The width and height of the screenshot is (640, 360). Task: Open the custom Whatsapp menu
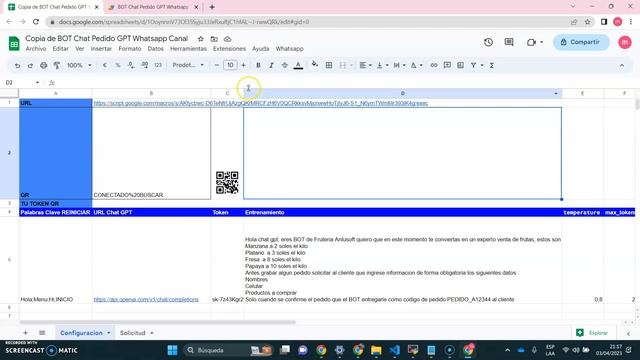pyautogui.click(x=289, y=49)
